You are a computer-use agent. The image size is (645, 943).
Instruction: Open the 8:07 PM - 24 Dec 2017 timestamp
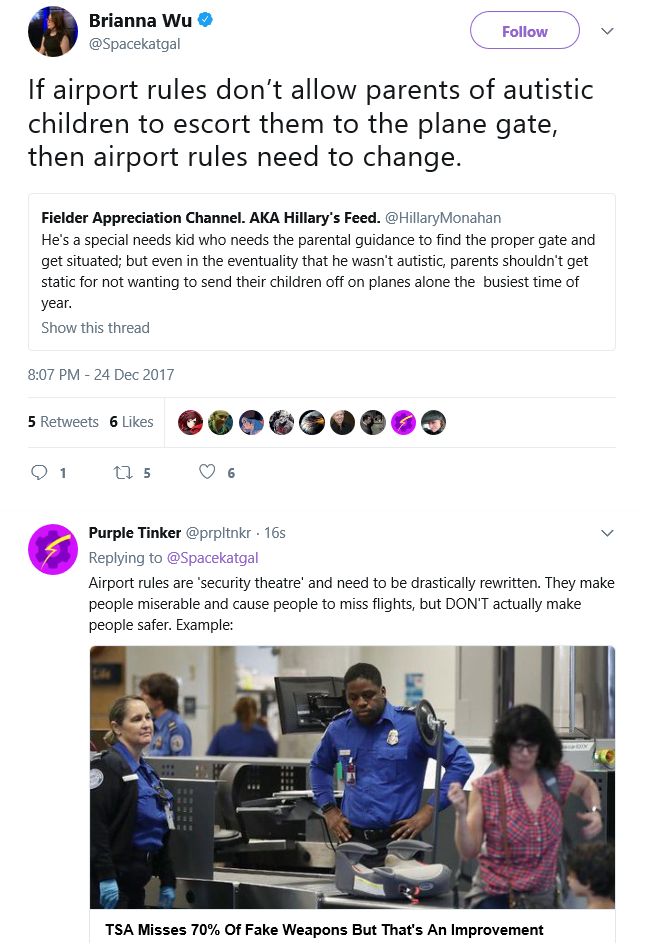click(x=100, y=375)
